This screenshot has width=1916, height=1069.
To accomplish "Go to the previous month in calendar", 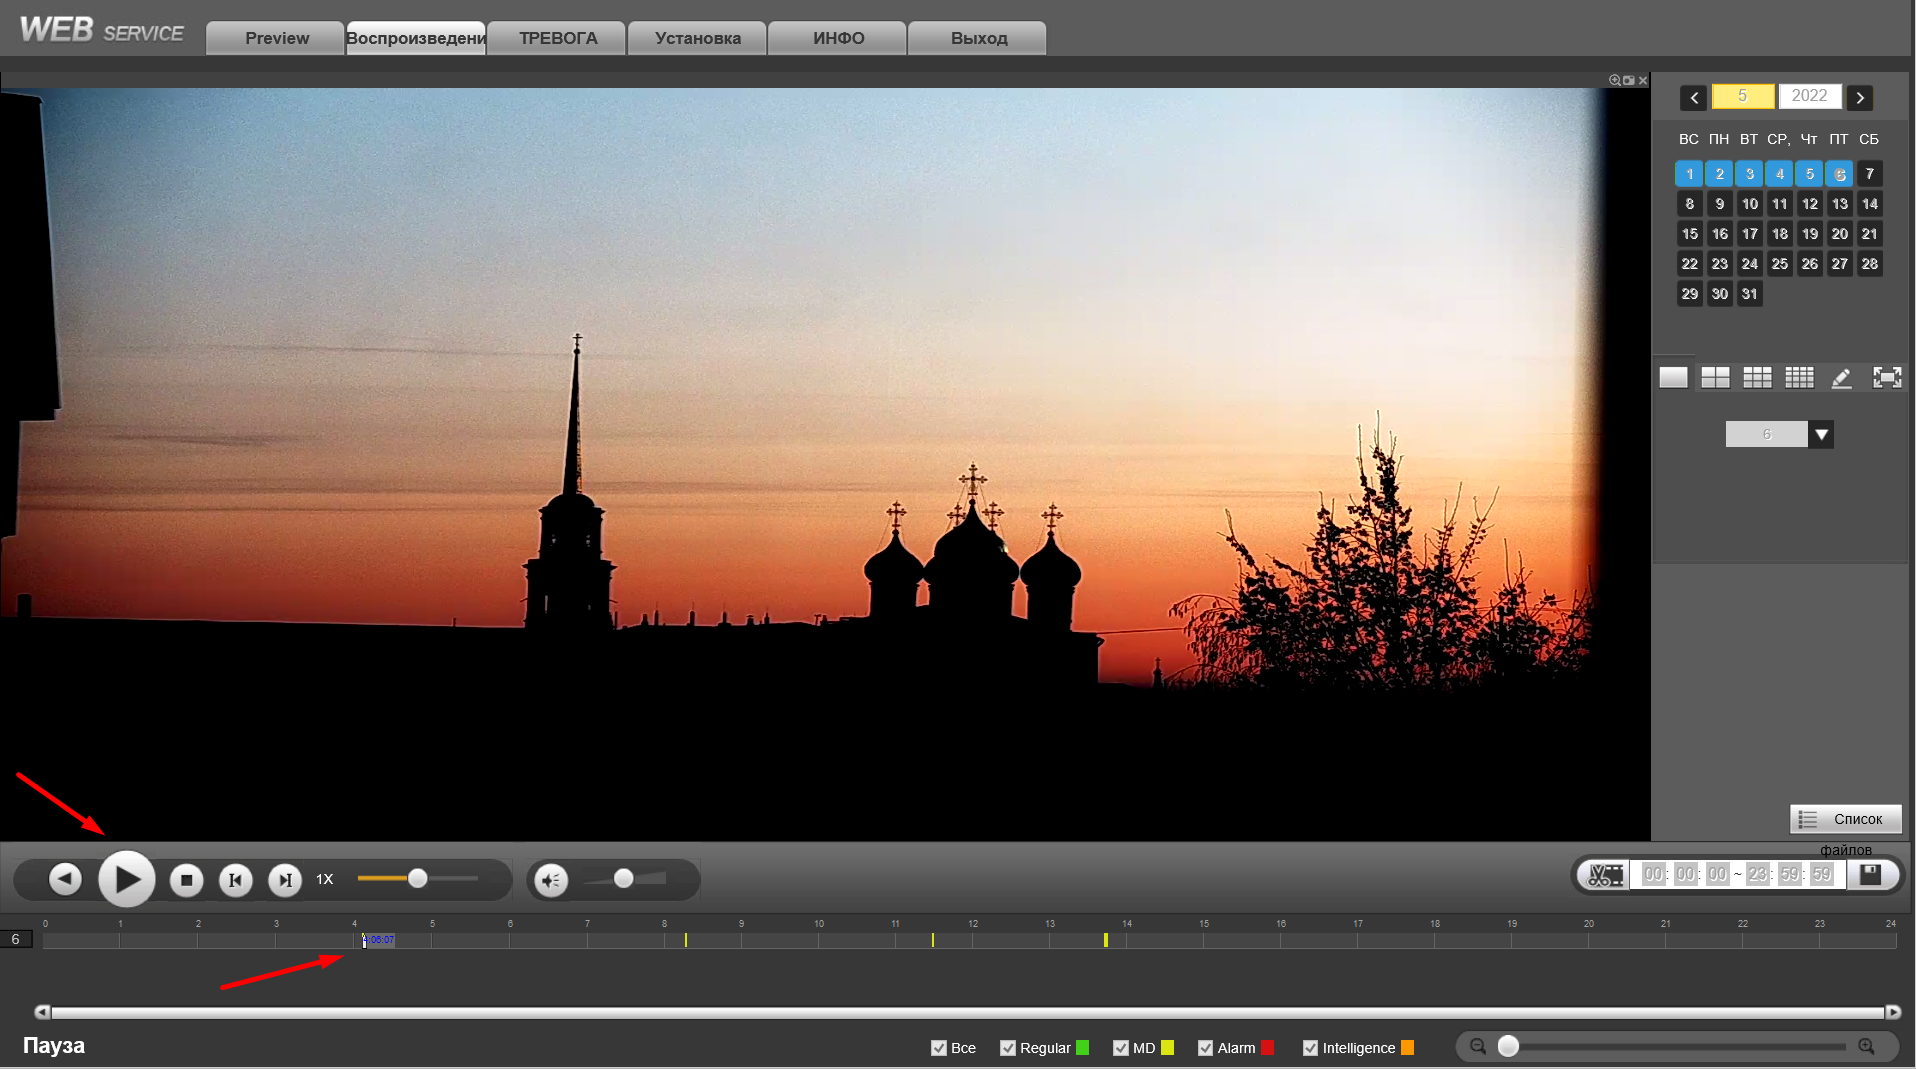I will [1693, 97].
